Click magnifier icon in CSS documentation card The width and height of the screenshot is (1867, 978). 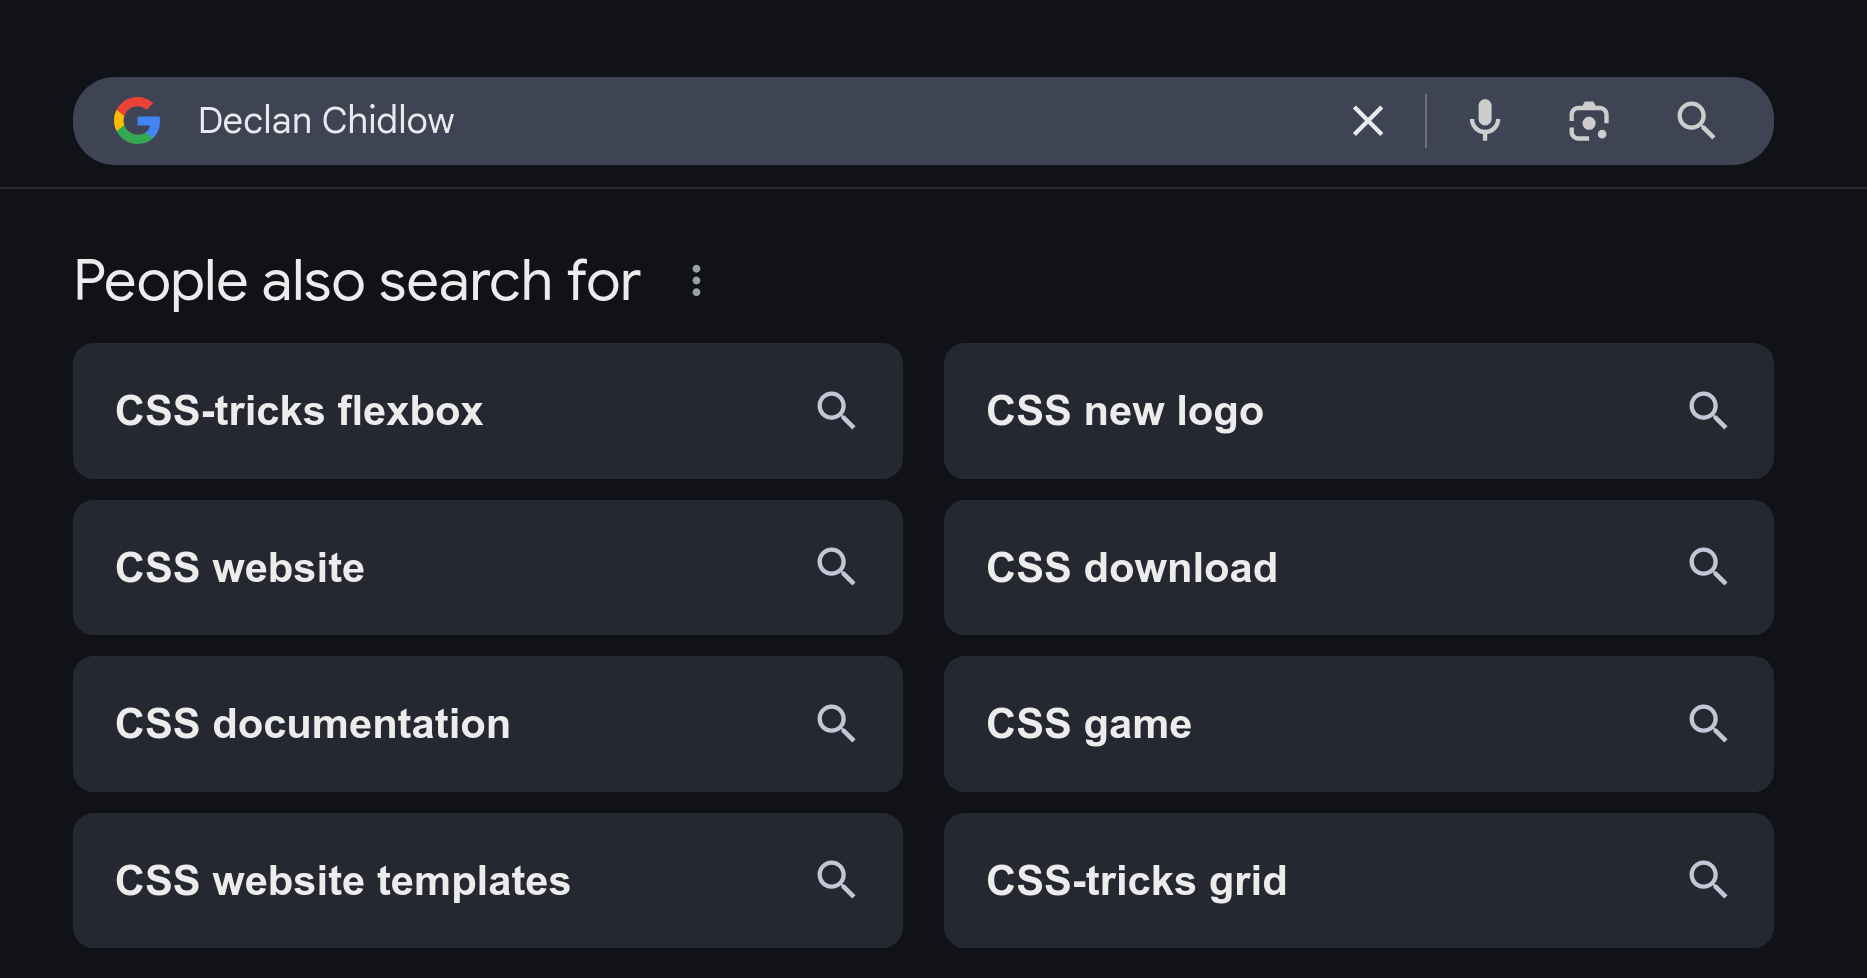836,724
